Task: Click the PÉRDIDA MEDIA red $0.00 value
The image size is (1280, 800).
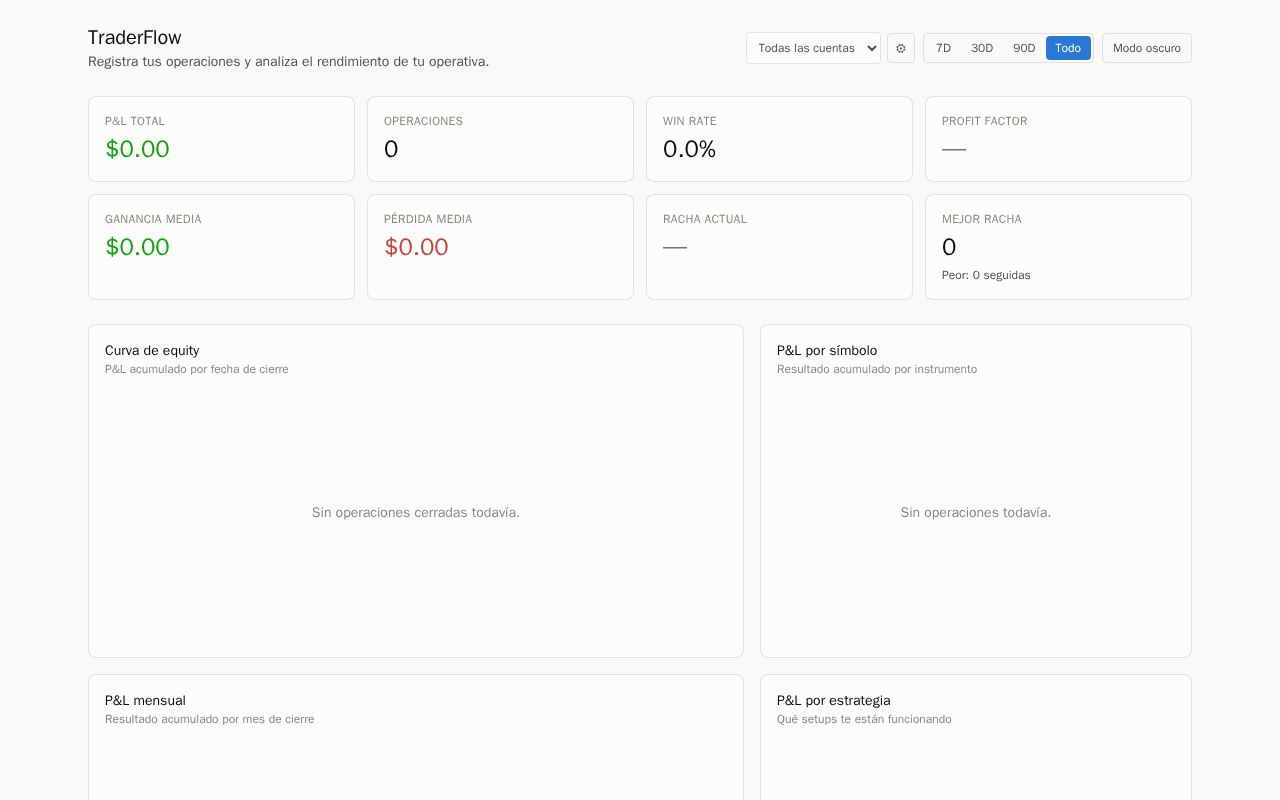Action: pos(416,247)
